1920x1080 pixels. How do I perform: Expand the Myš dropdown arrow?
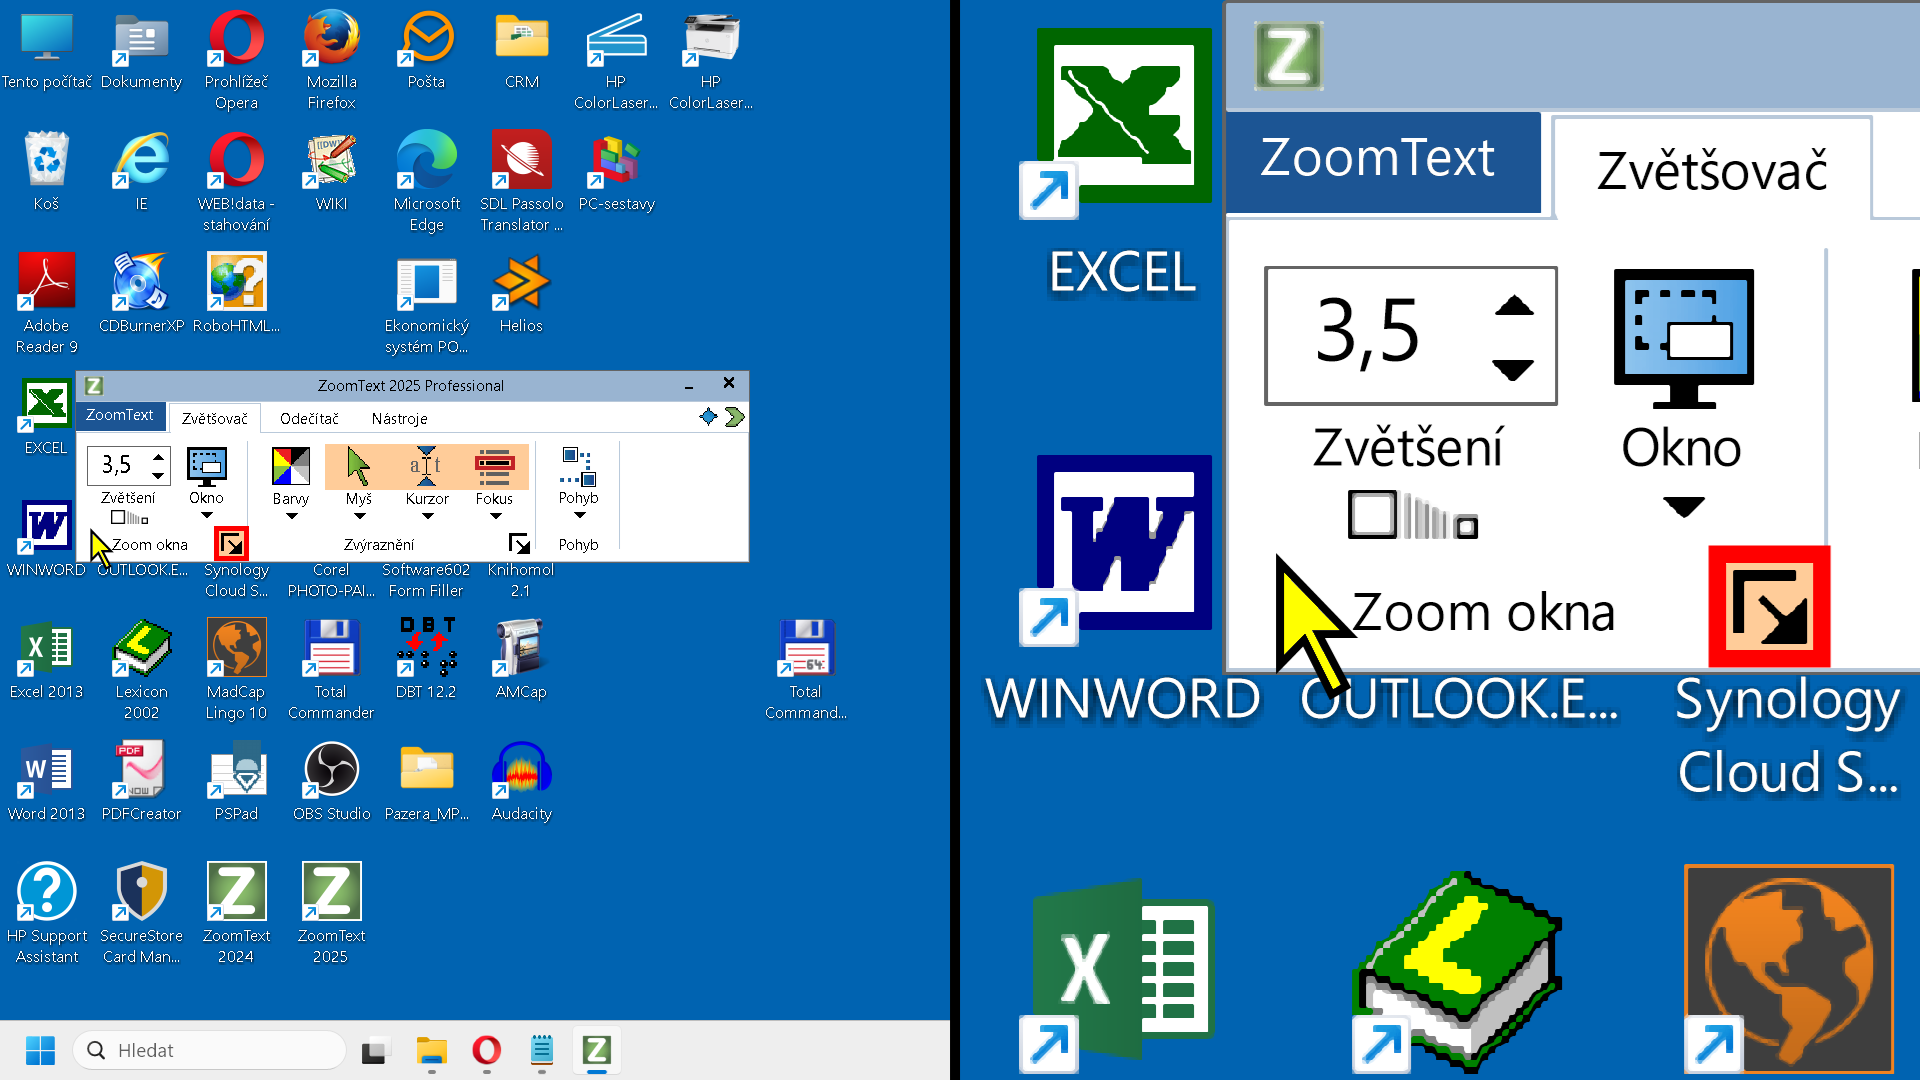pyautogui.click(x=359, y=517)
